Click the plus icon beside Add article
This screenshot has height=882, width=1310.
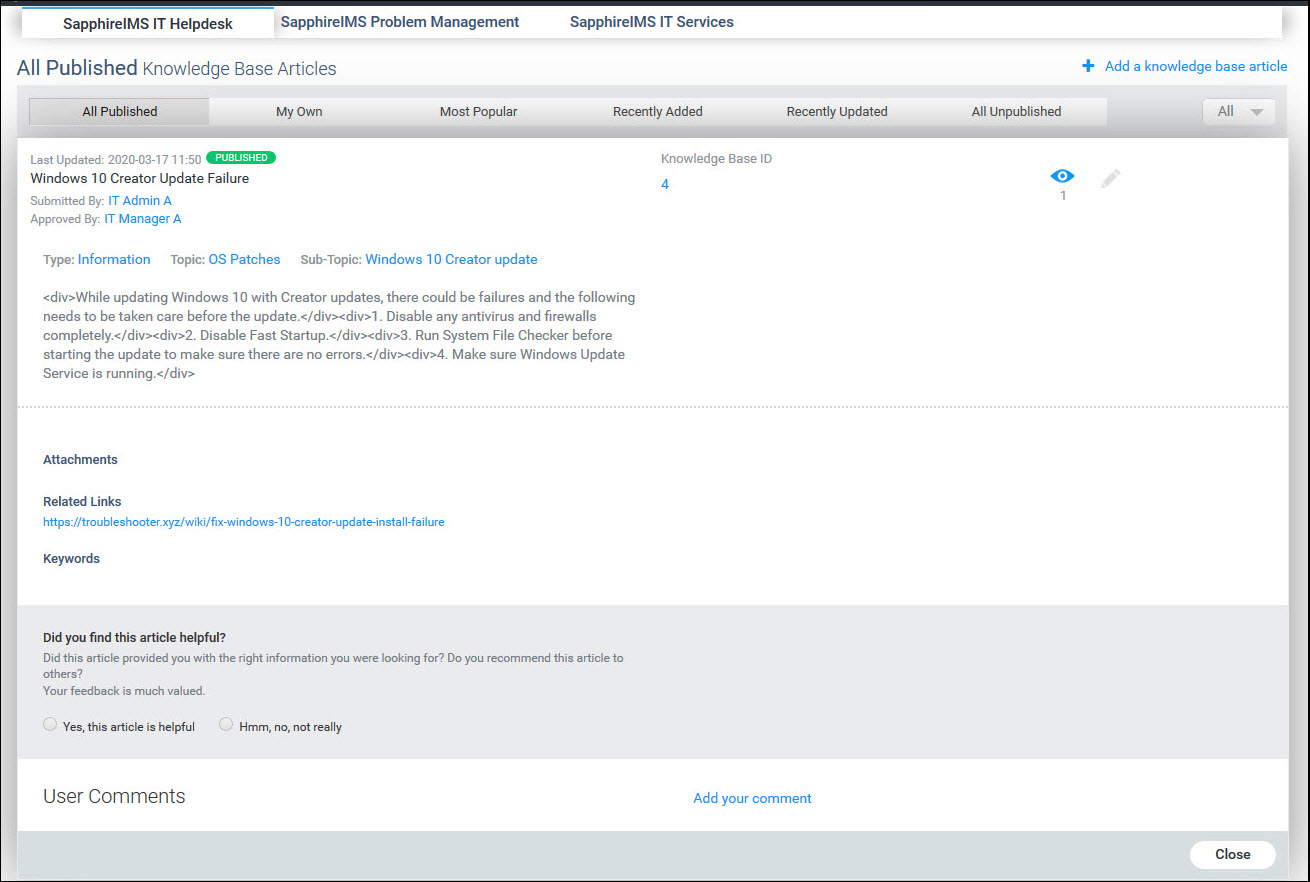click(x=1088, y=66)
